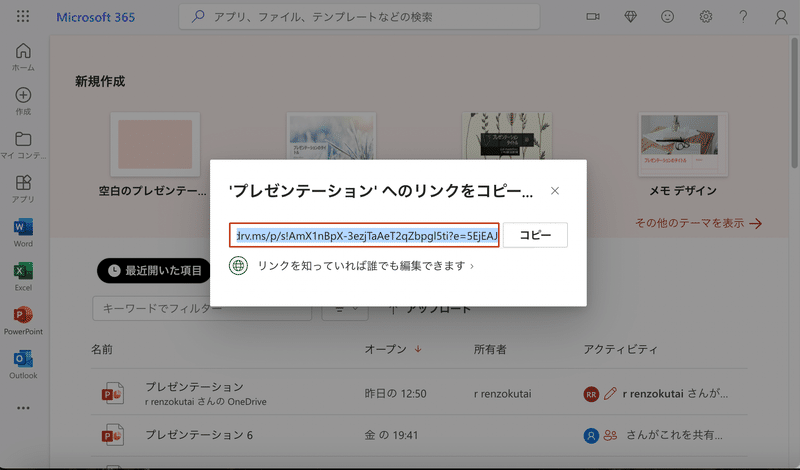The width and height of the screenshot is (800, 470).
Task: Go to ホーム in the sidebar
Action: click(23, 57)
